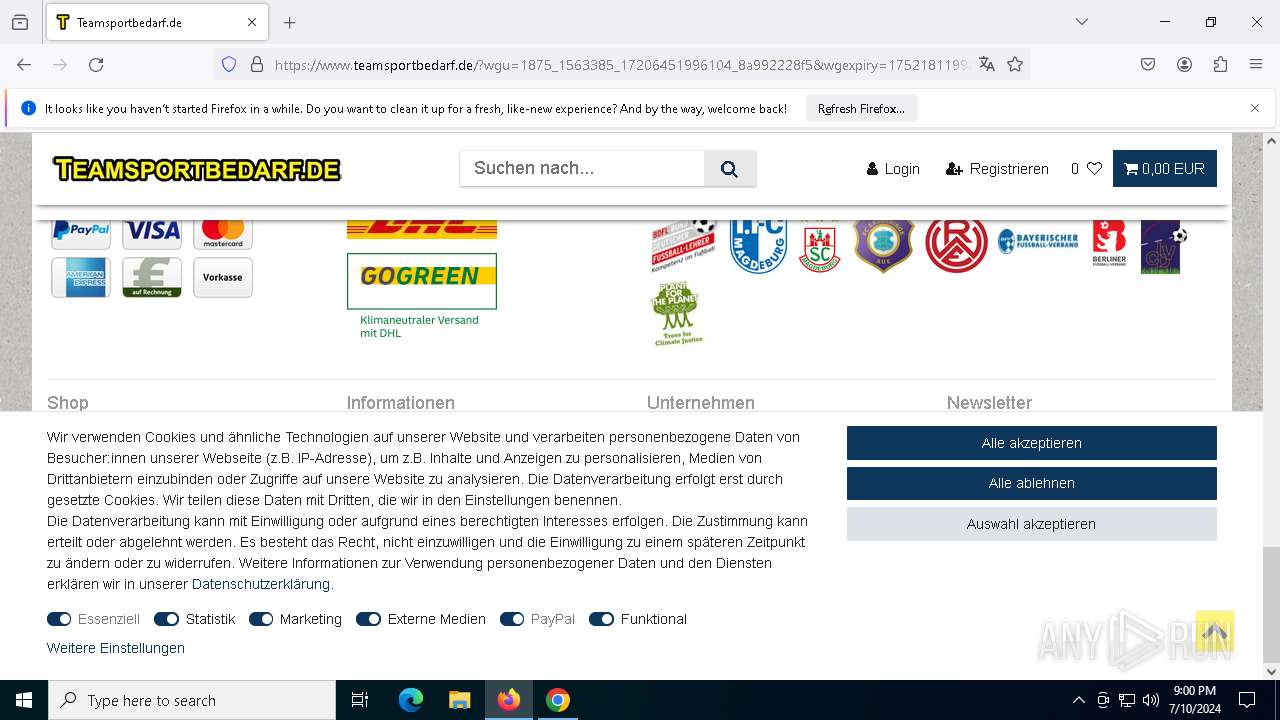Click the VISA payment icon
1280x720 pixels.
click(152, 232)
